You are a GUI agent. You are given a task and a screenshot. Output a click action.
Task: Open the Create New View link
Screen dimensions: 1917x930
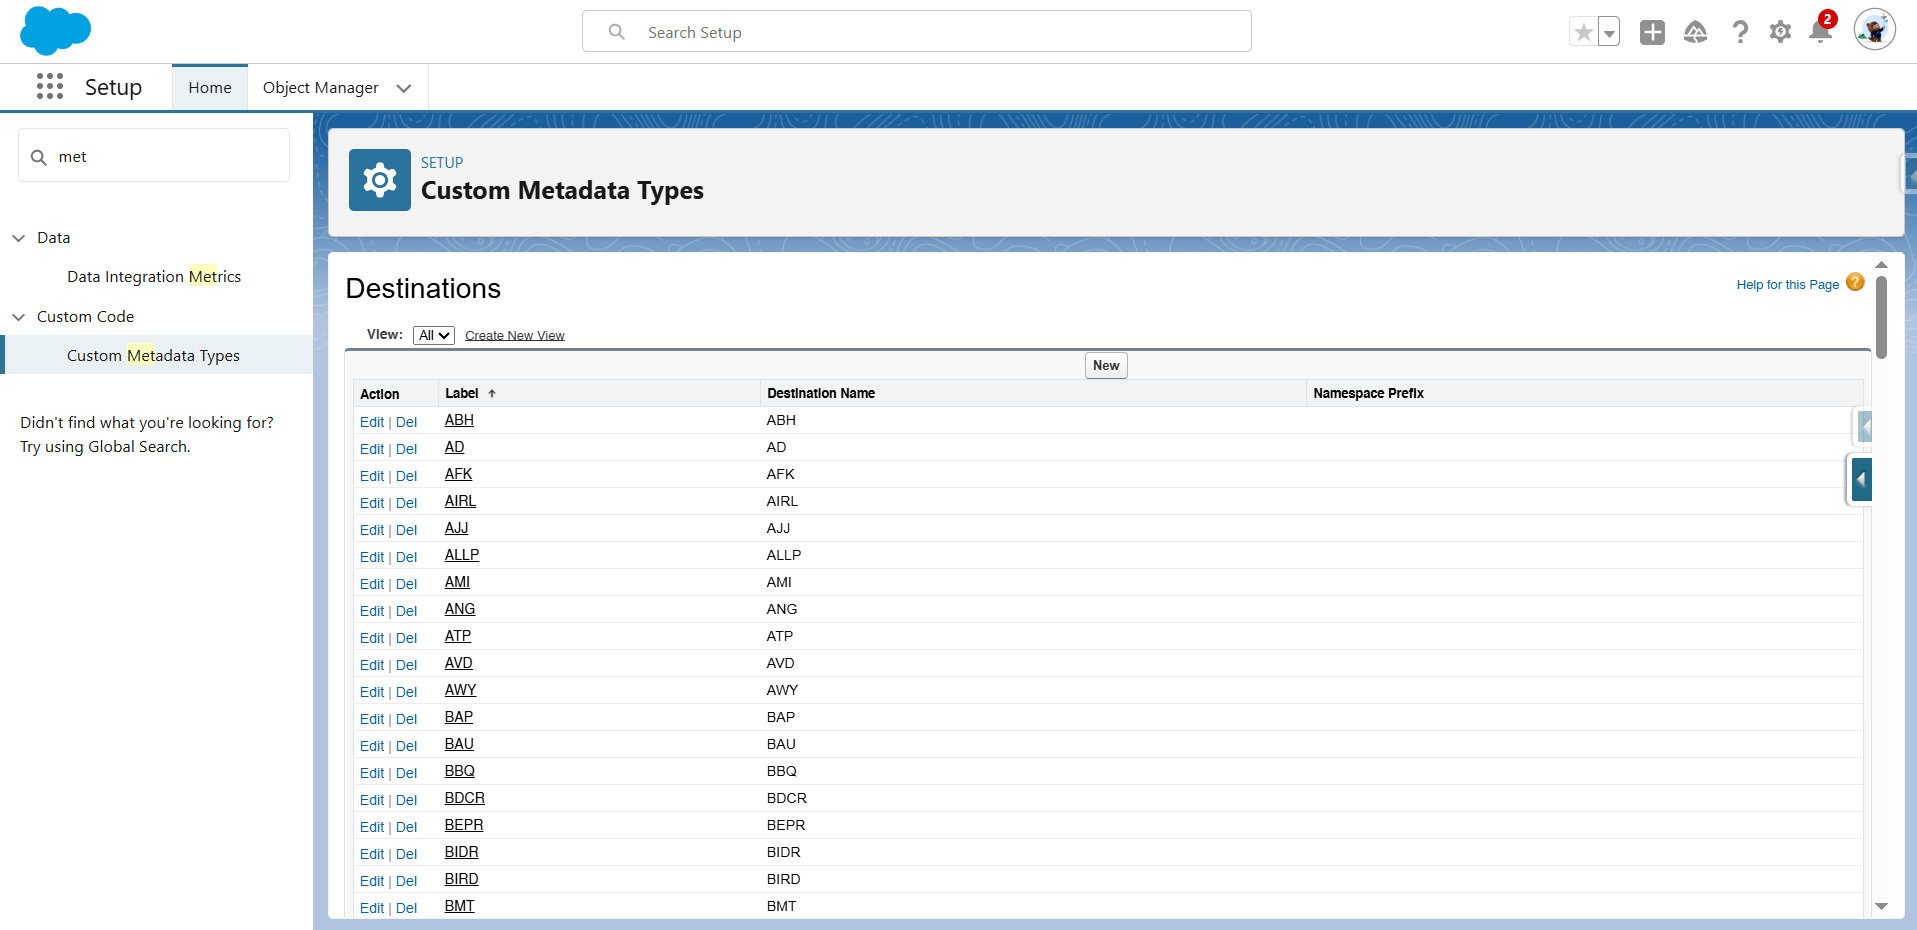[x=514, y=336]
